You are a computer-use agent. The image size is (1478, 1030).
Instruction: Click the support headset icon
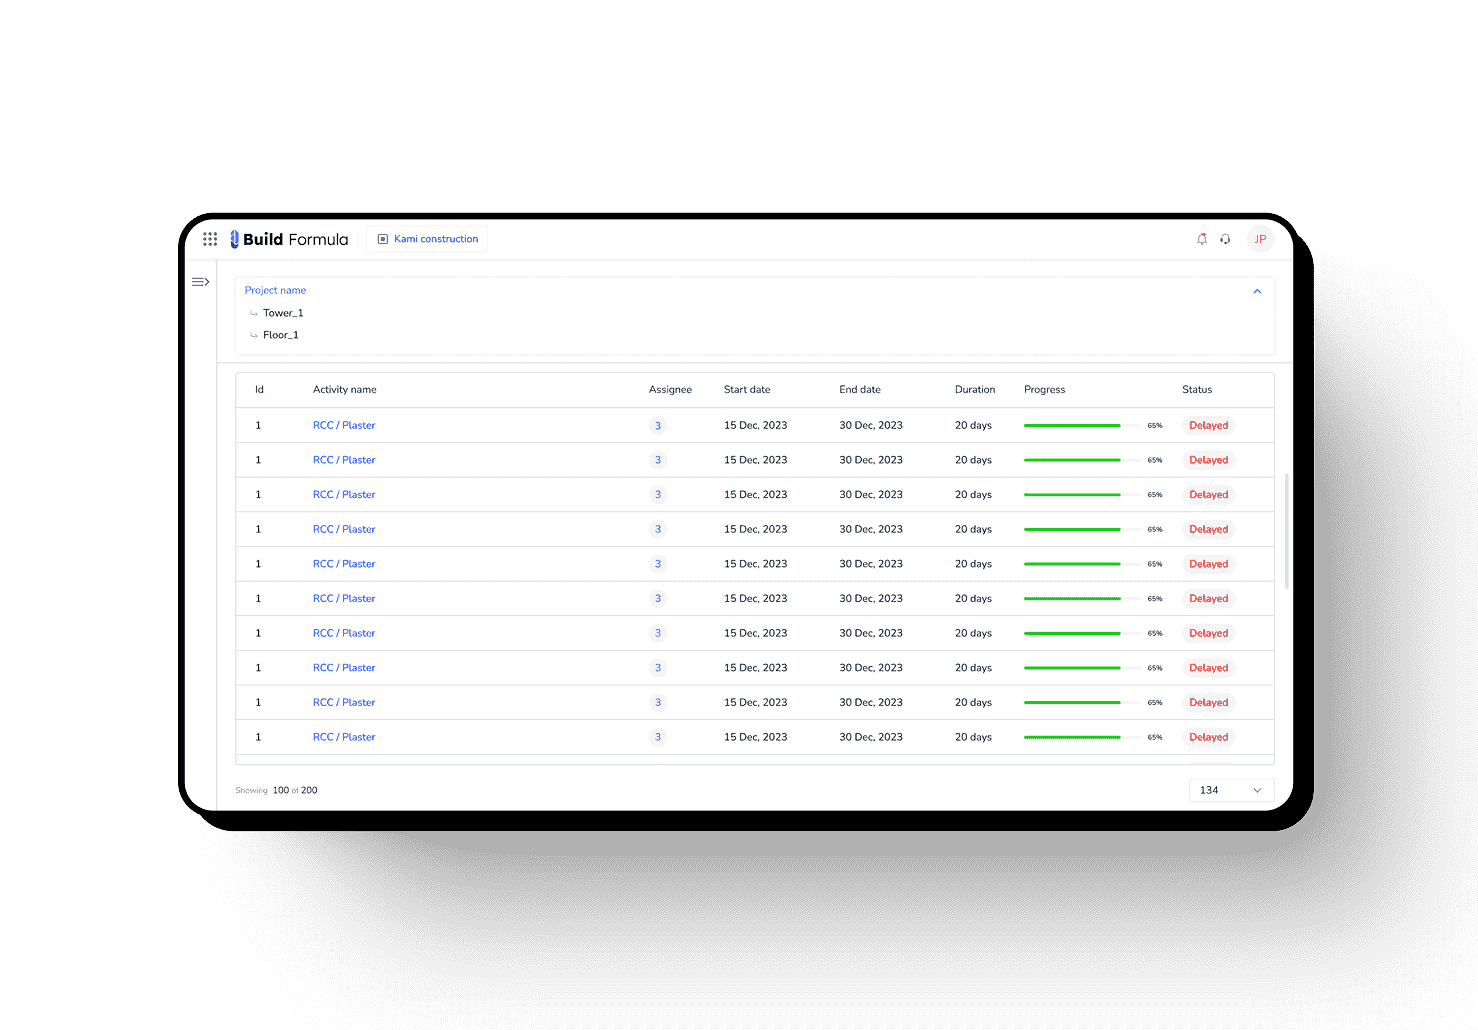[1225, 239]
